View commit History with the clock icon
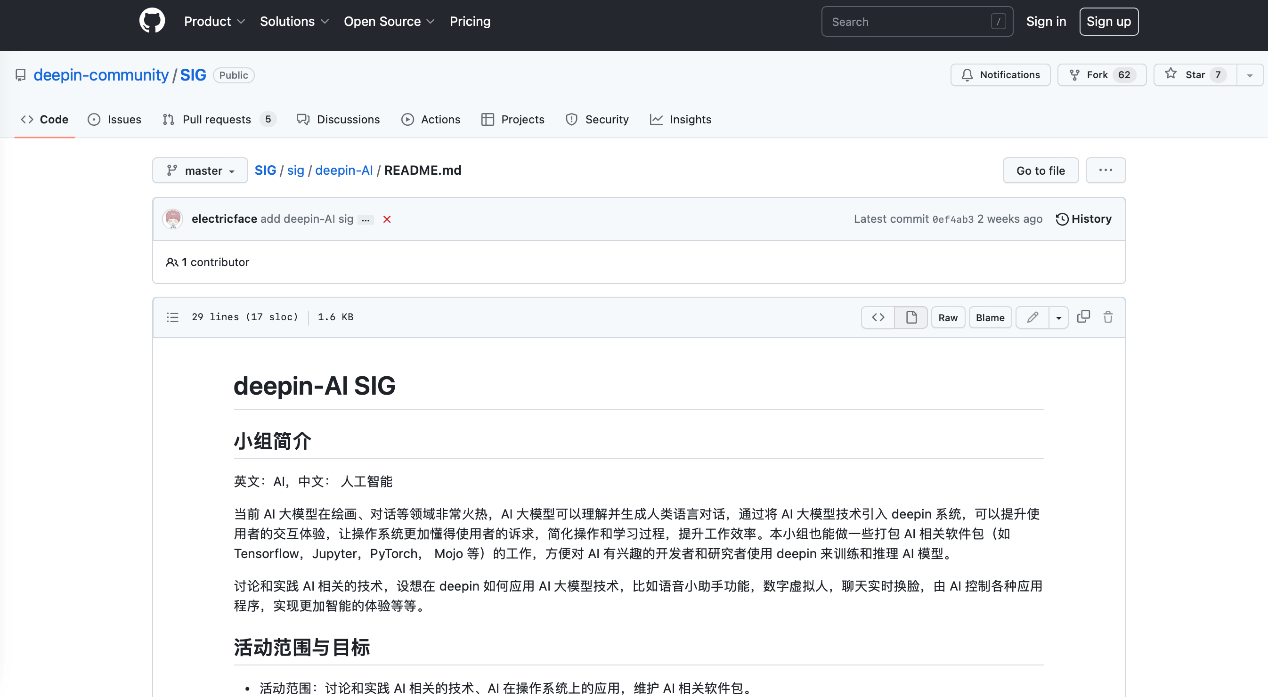Viewport: 1268px width, 697px height. pyautogui.click(x=1083, y=218)
